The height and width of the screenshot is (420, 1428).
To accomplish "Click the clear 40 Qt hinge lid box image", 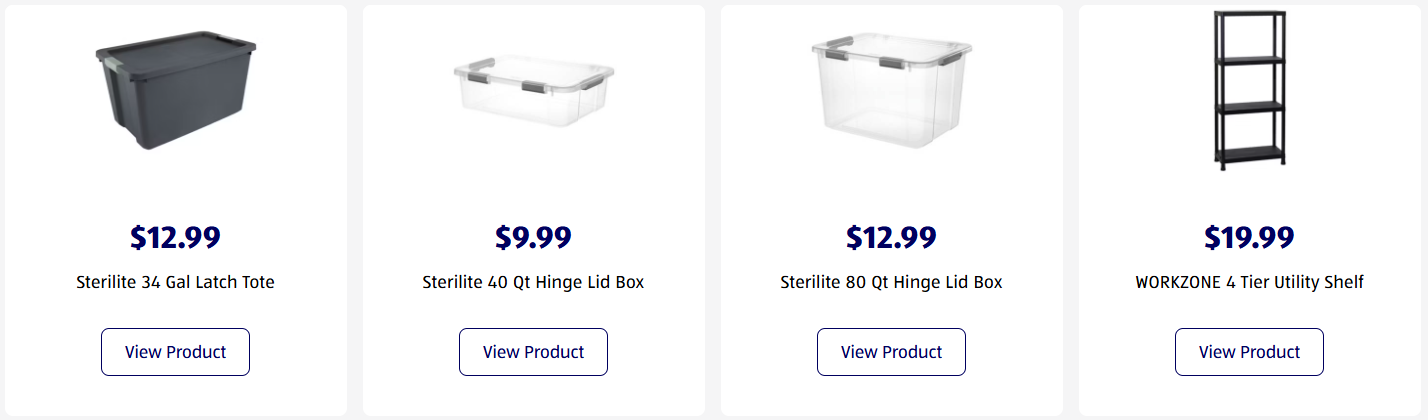I will click(x=533, y=97).
